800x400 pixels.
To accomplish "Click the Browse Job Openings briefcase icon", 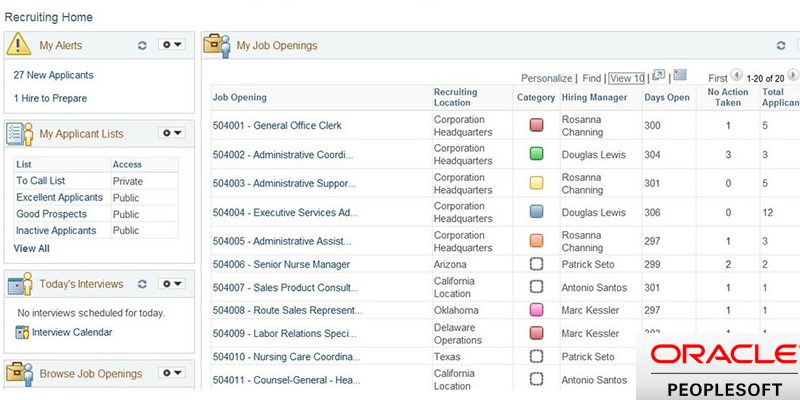I will (19, 374).
